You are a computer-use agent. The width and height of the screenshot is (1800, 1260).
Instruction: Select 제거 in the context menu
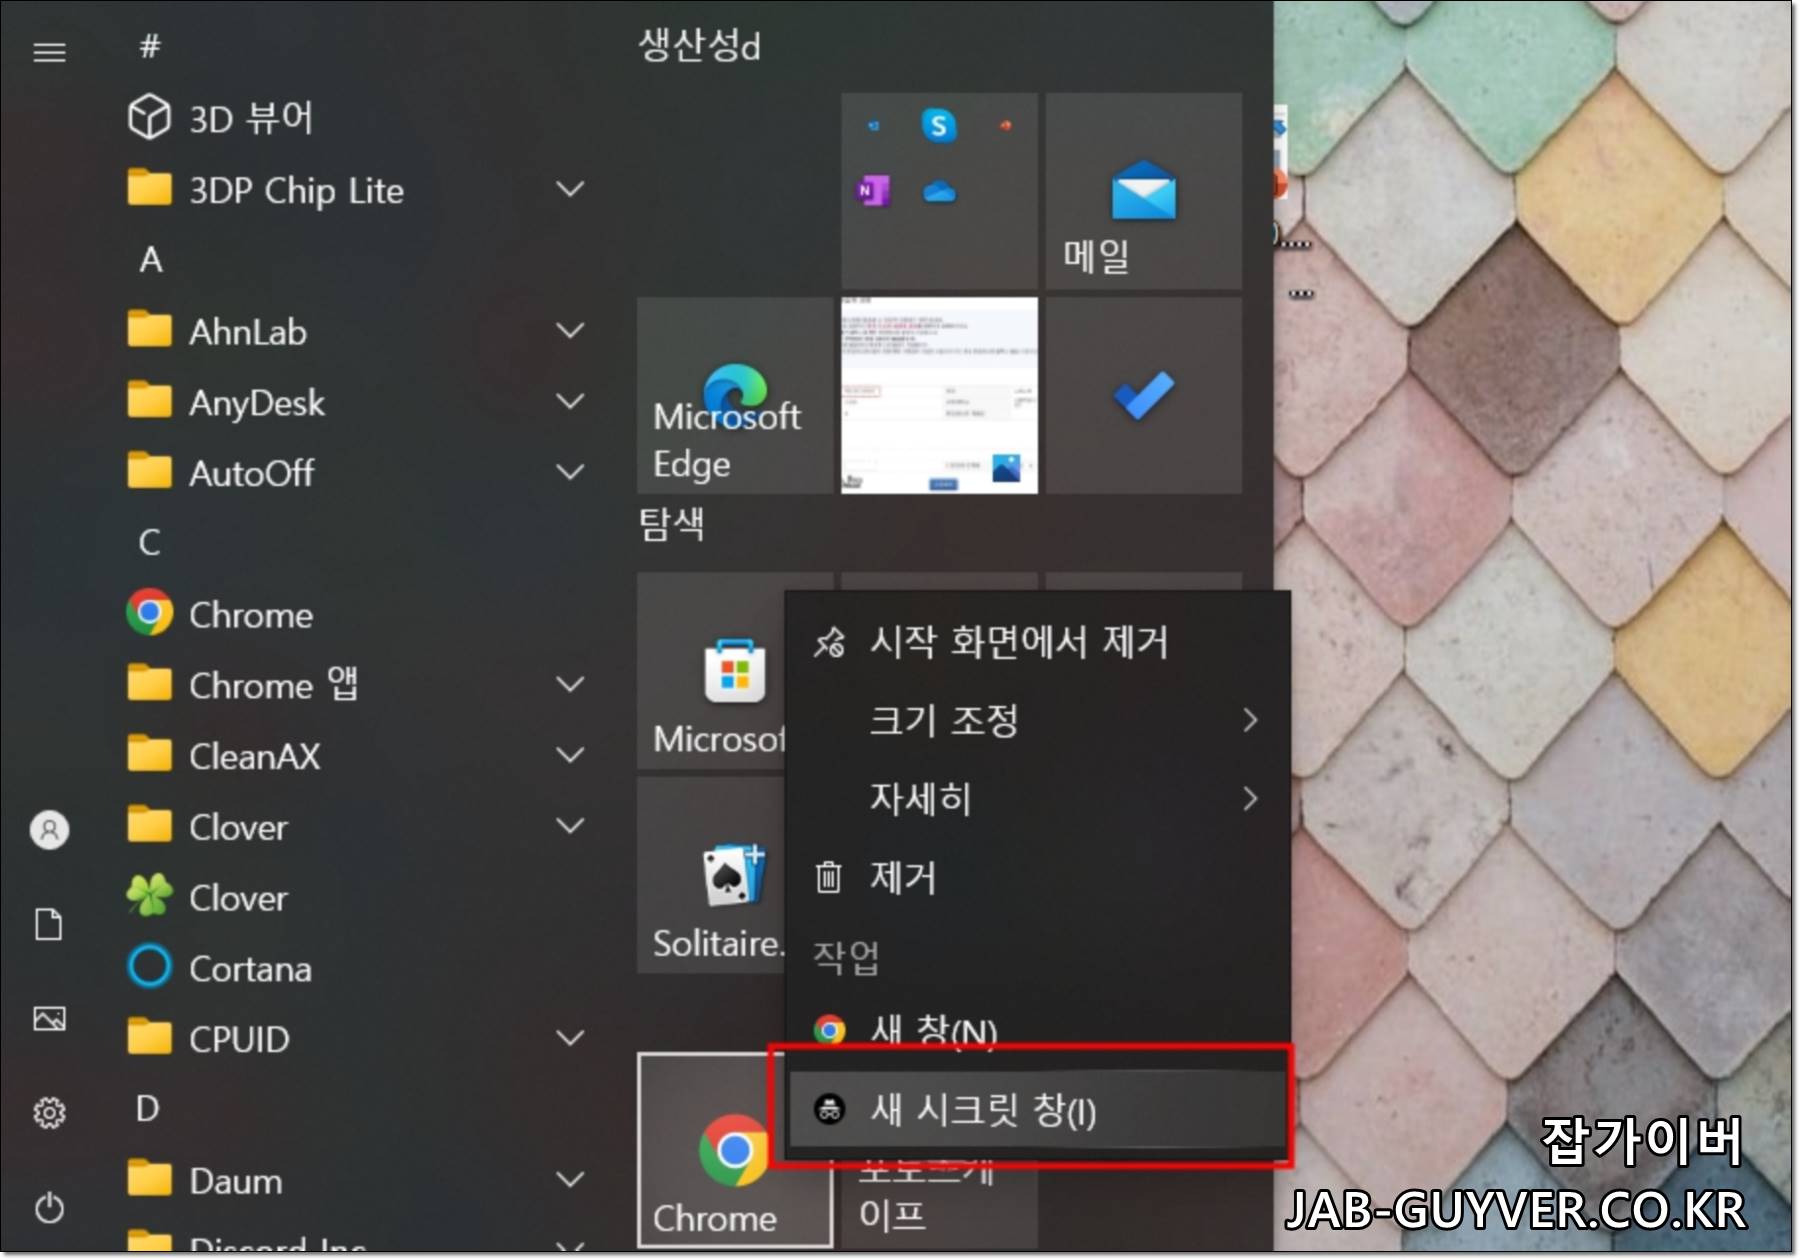pos(1038,877)
